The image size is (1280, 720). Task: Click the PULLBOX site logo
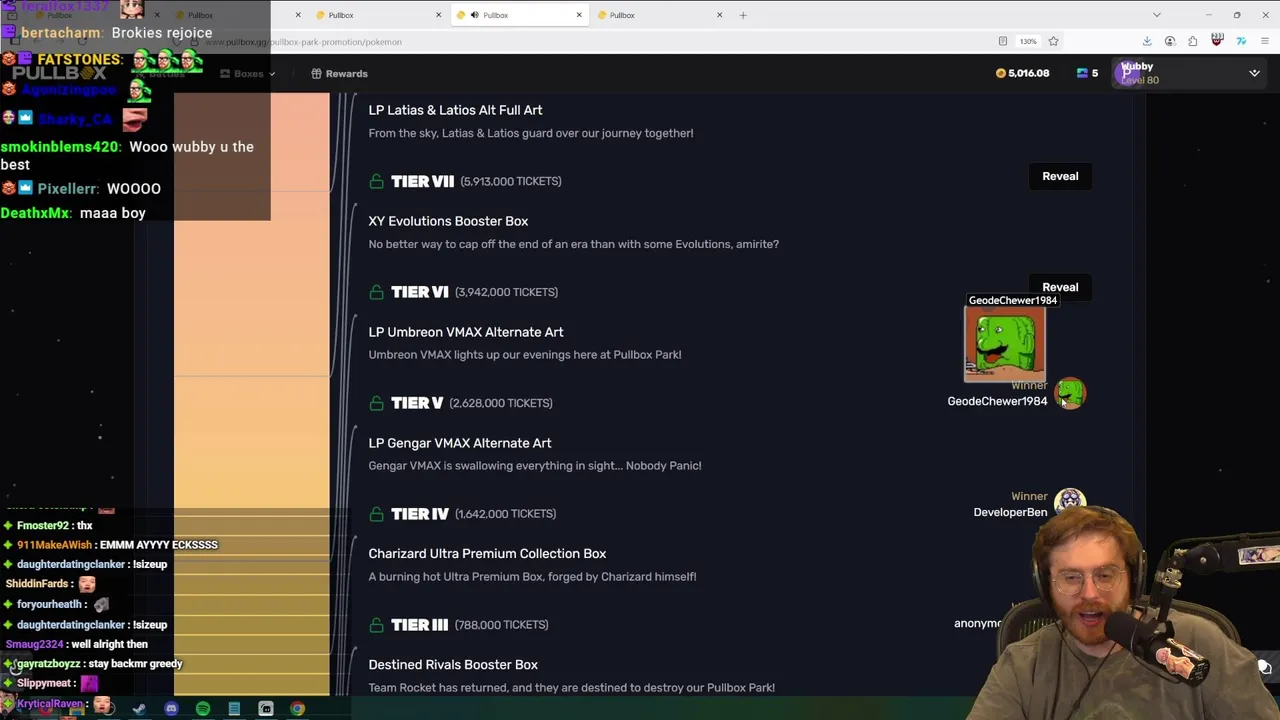tap(60, 73)
